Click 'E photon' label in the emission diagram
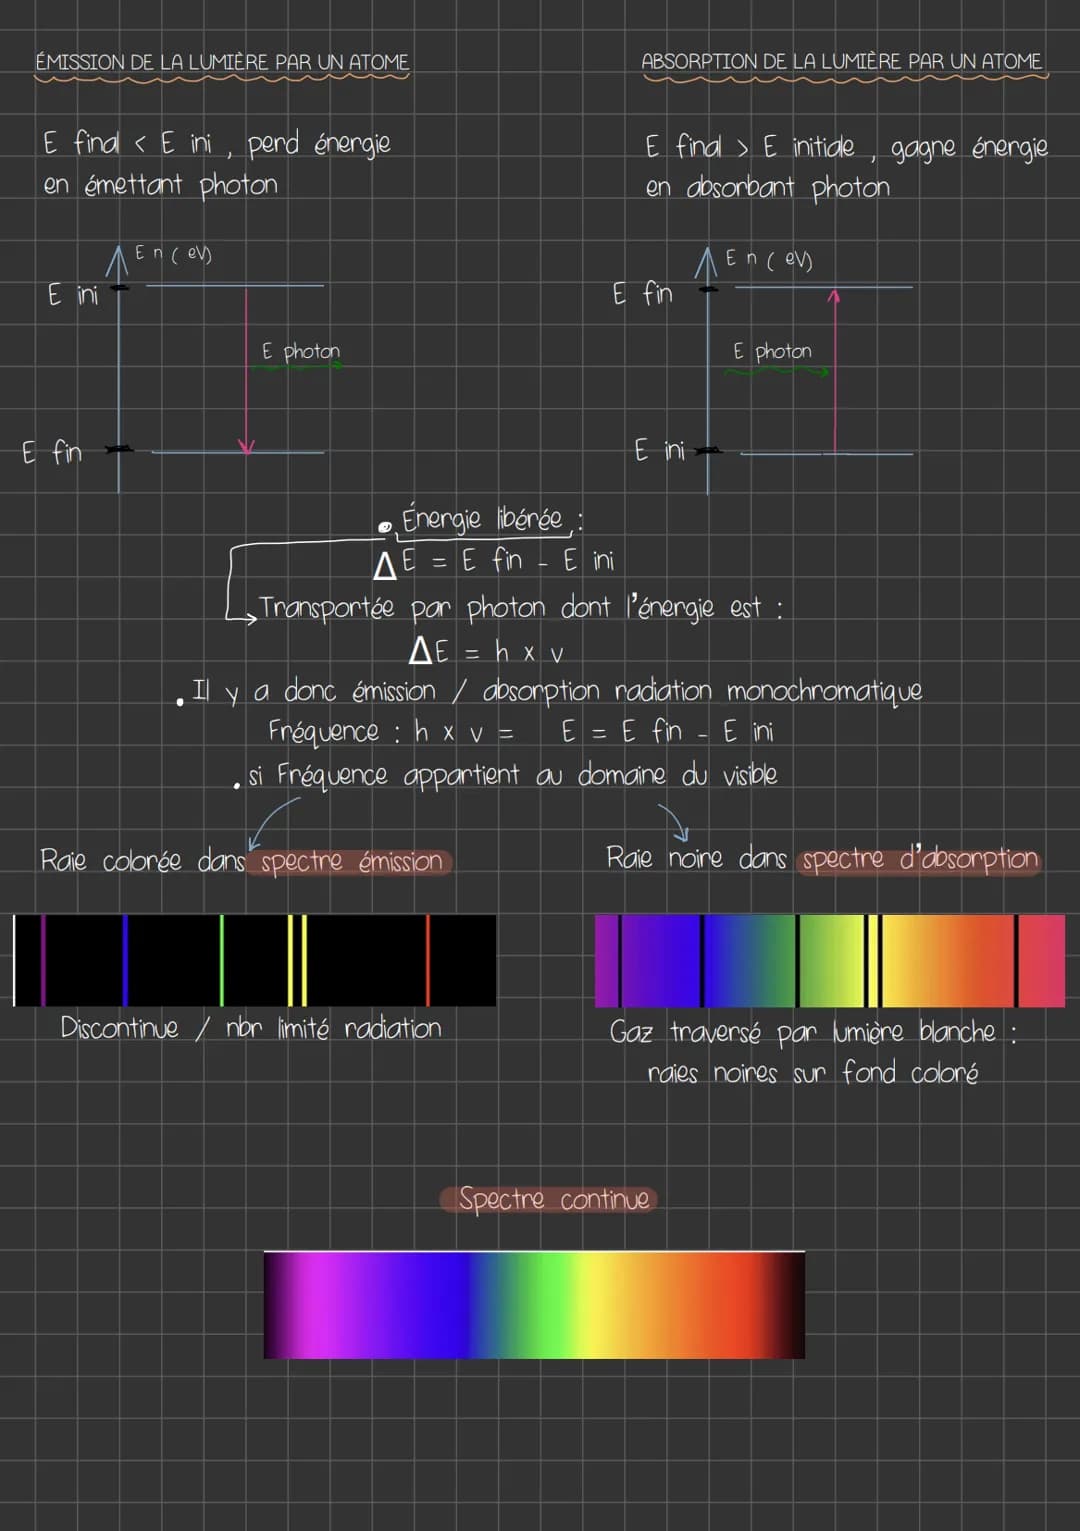Viewport: 1080px width, 1531px height. coord(300,351)
